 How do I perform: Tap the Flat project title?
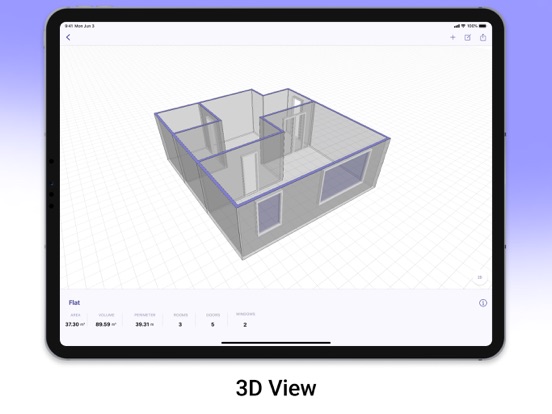pyautogui.click(x=74, y=302)
